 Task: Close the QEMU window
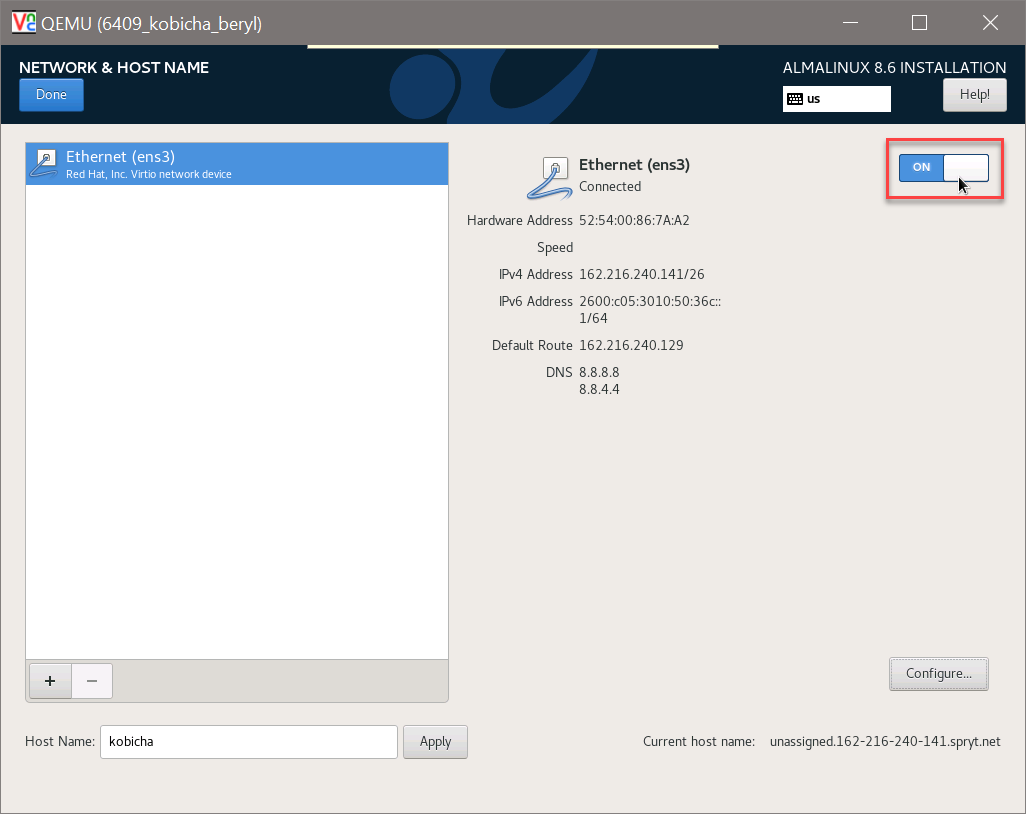(x=990, y=23)
